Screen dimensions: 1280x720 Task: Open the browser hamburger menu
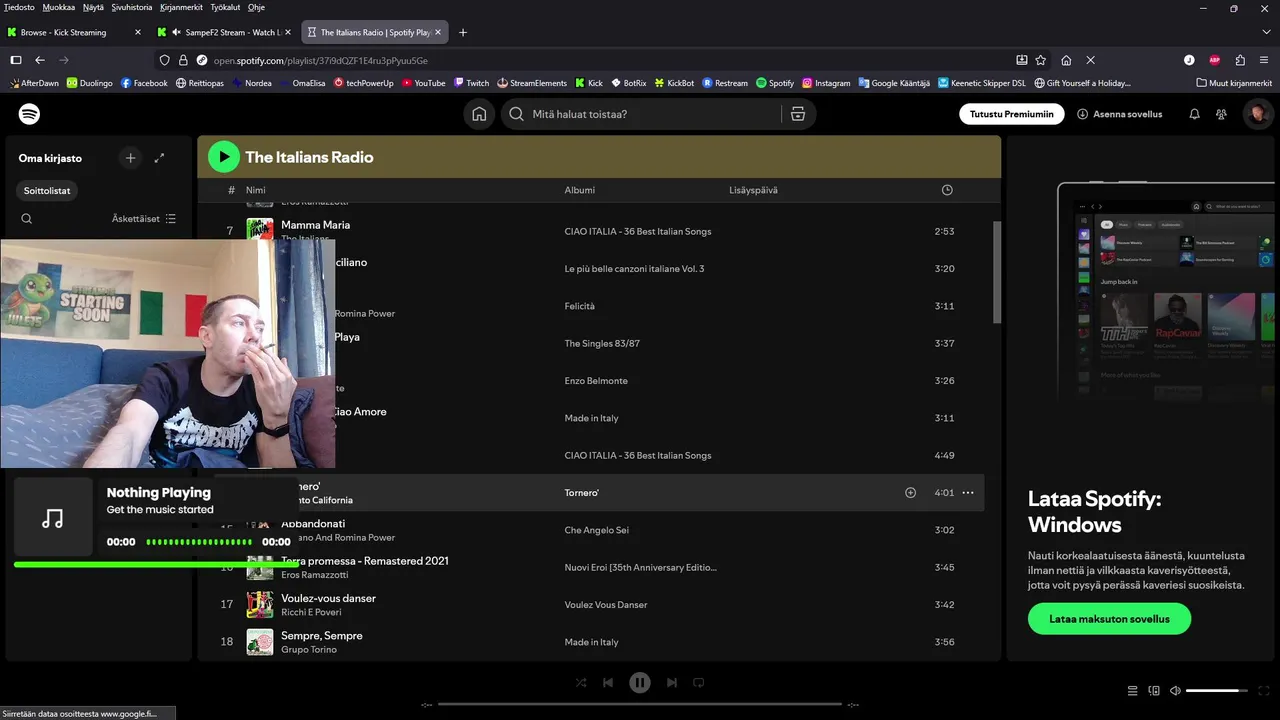click(x=1265, y=60)
